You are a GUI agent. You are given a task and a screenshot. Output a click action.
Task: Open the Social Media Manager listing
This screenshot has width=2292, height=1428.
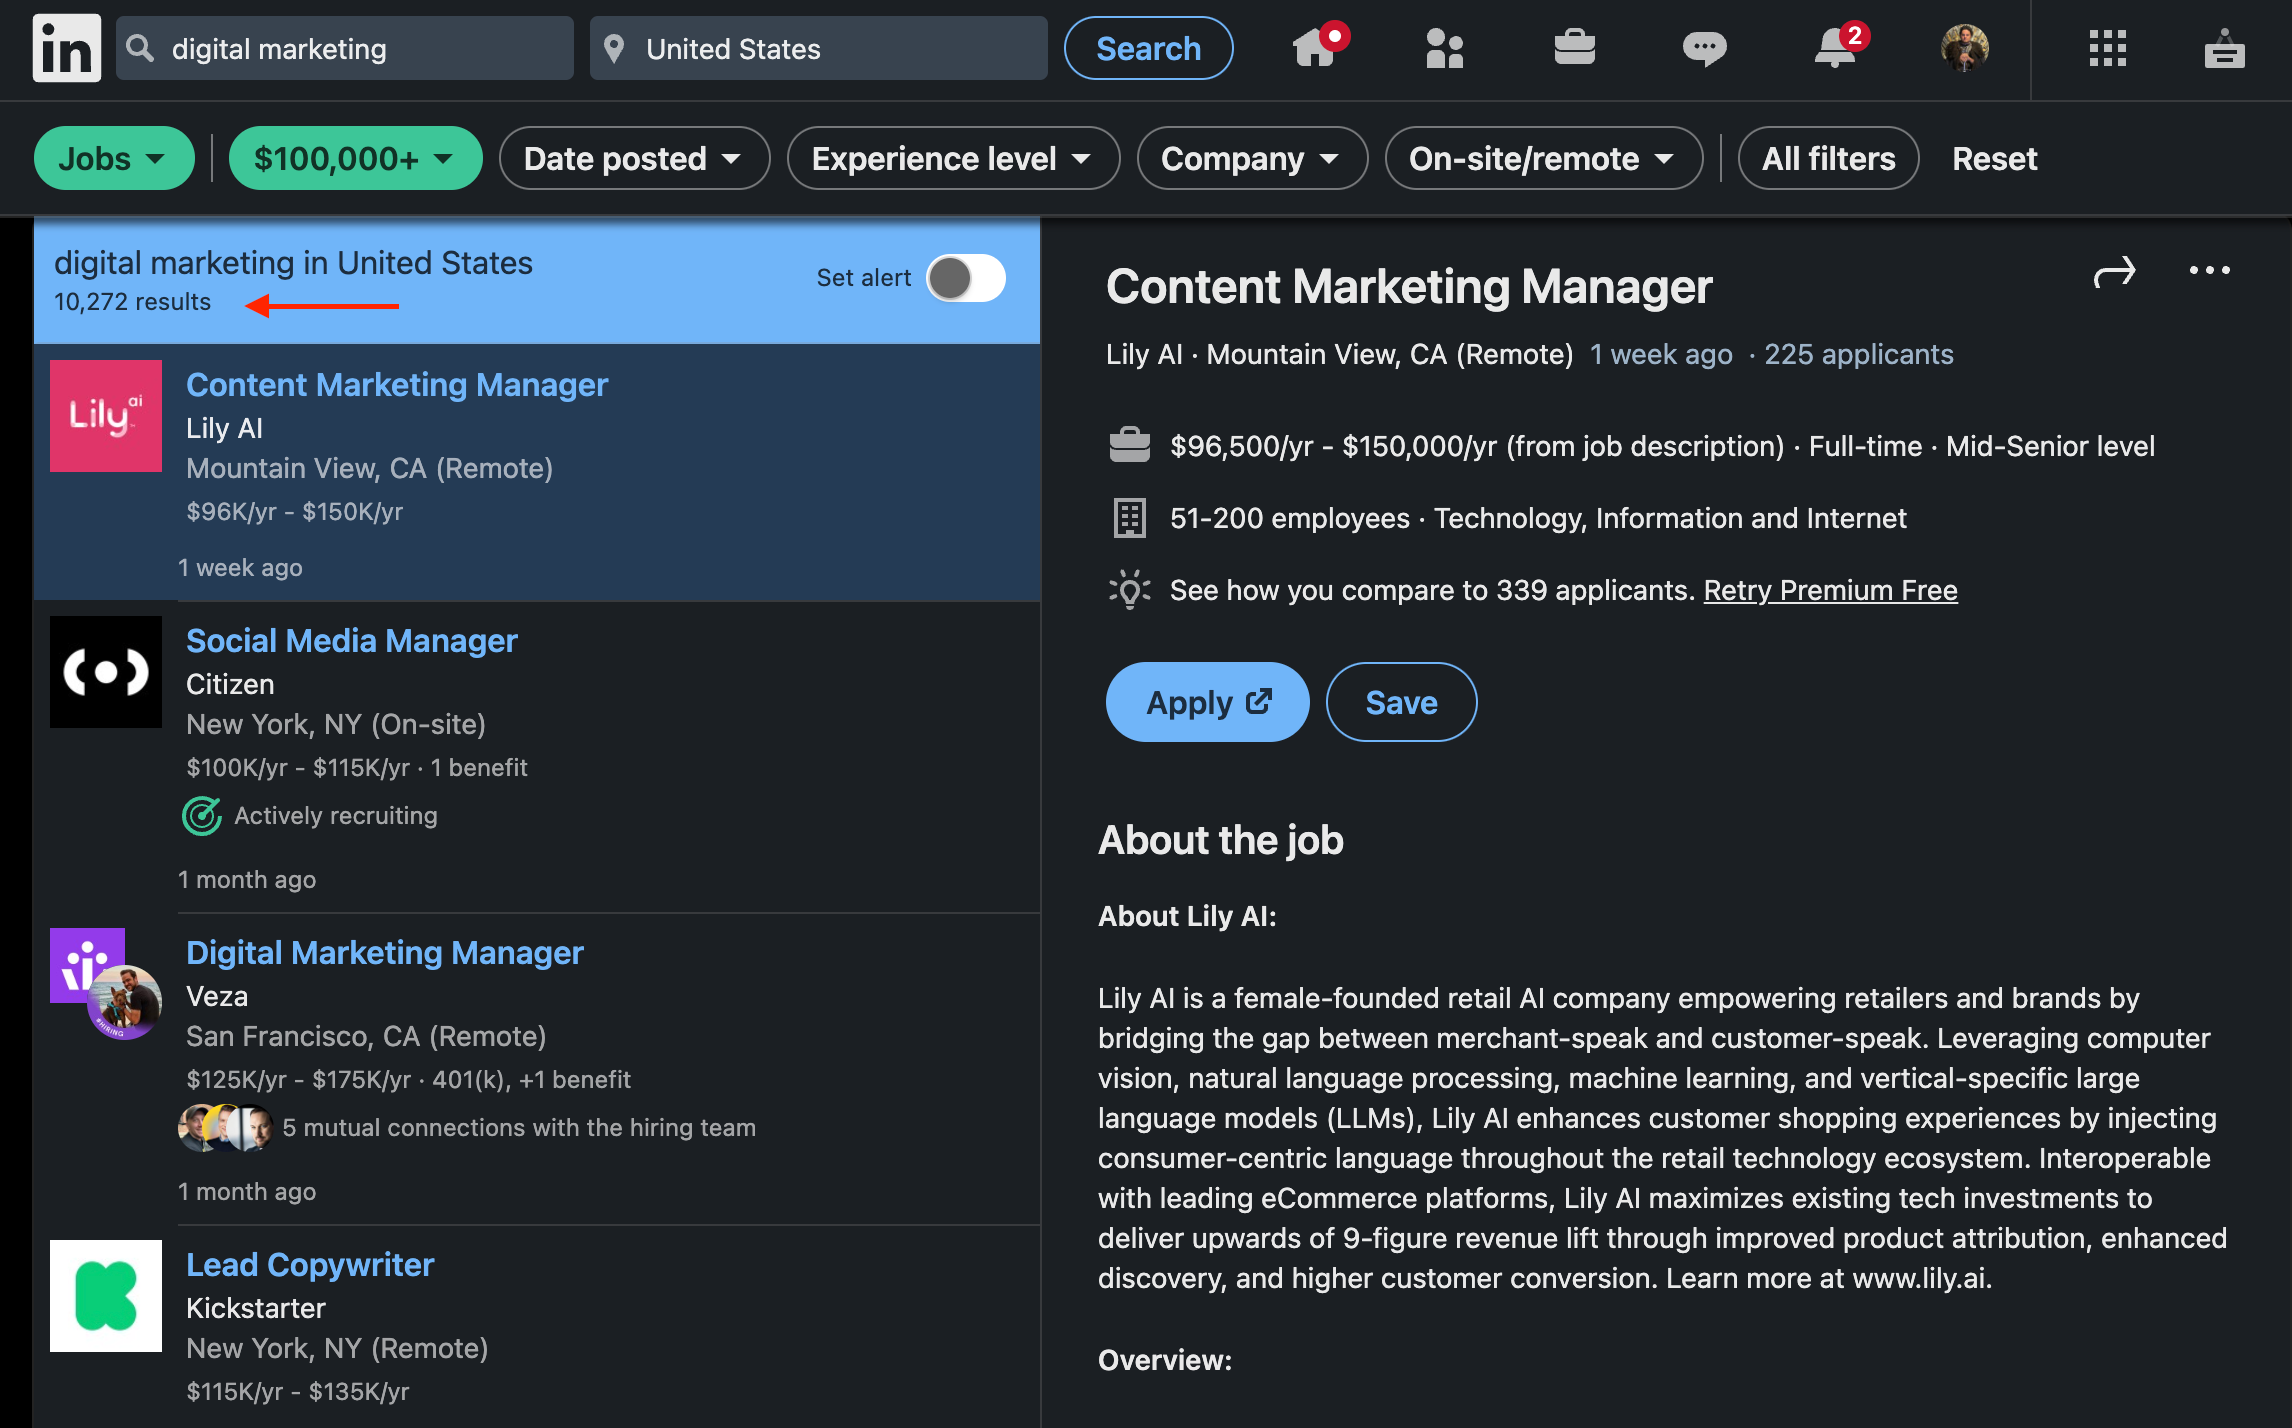(x=352, y=640)
